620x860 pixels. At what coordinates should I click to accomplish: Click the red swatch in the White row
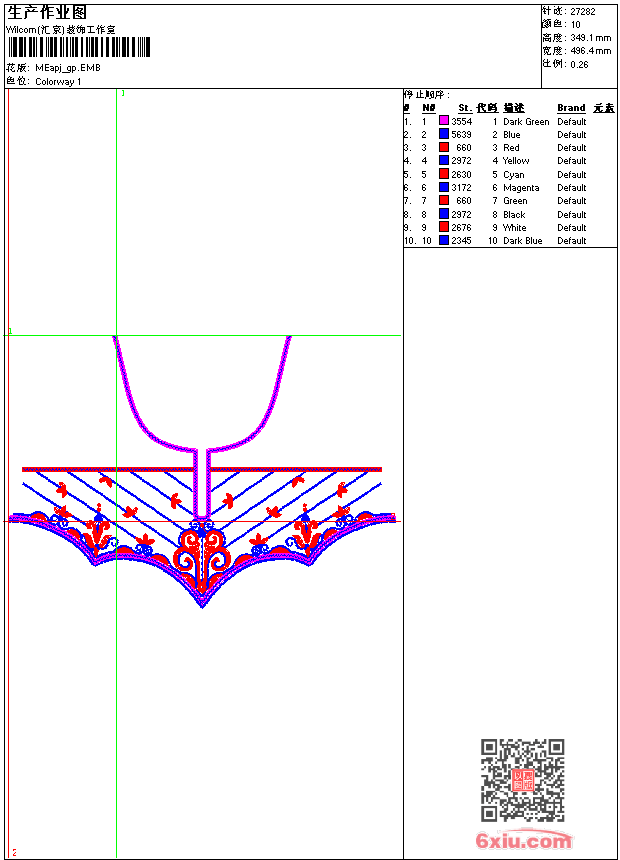tap(444, 227)
